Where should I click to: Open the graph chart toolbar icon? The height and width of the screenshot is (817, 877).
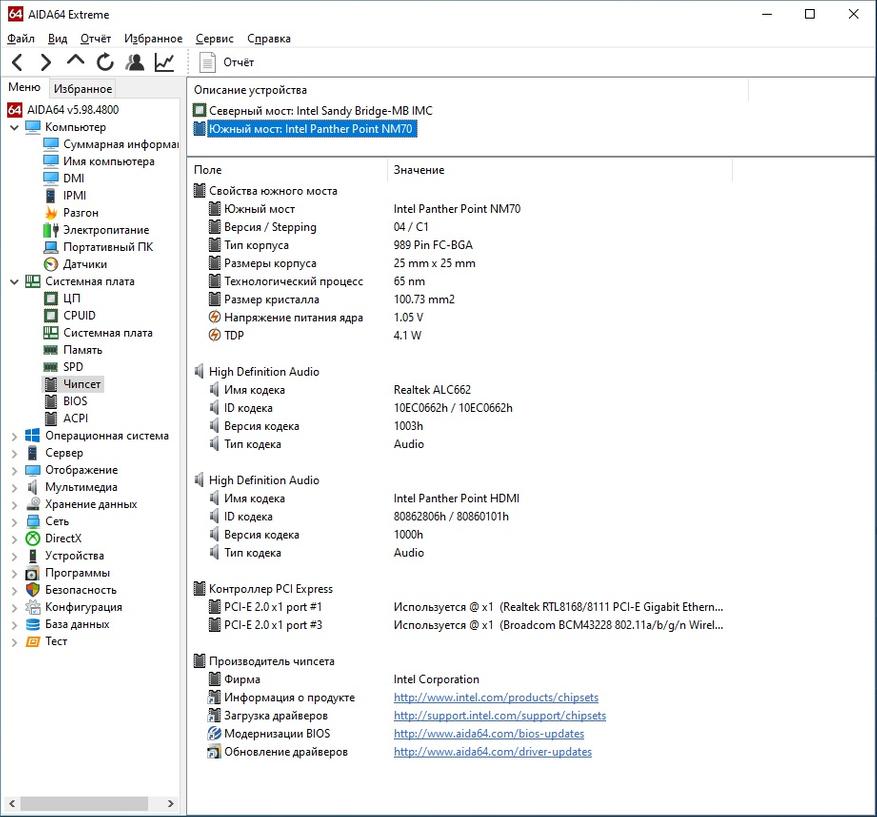pos(164,62)
